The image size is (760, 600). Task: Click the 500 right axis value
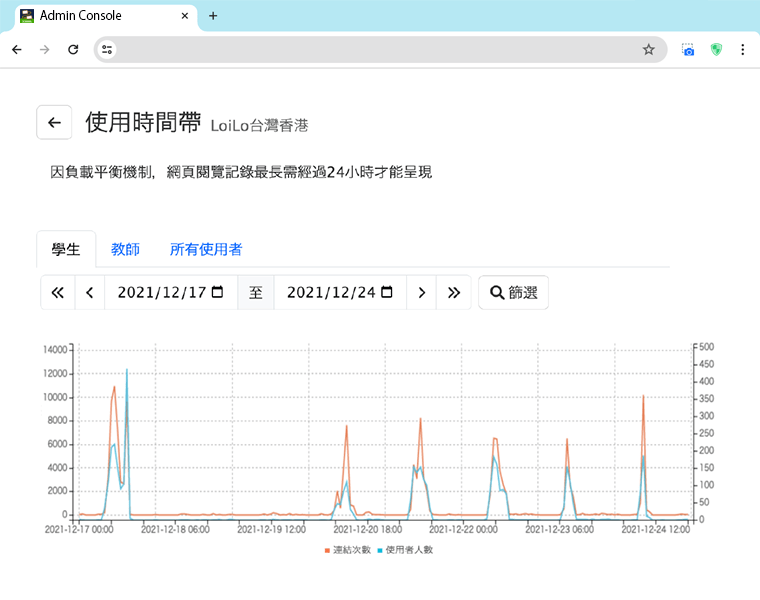[x=706, y=347]
